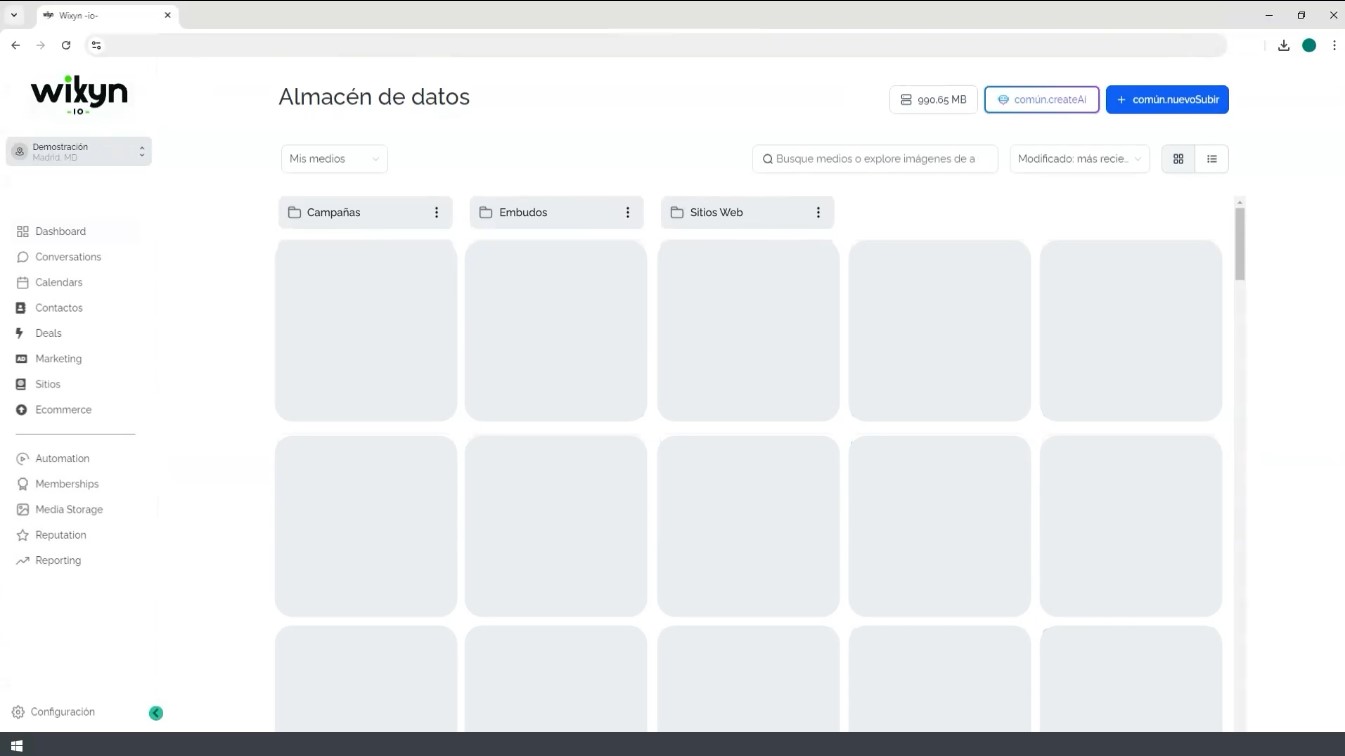The height and width of the screenshot is (756, 1345).
Task: Open Embudos folder options menu
Action: (x=628, y=212)
